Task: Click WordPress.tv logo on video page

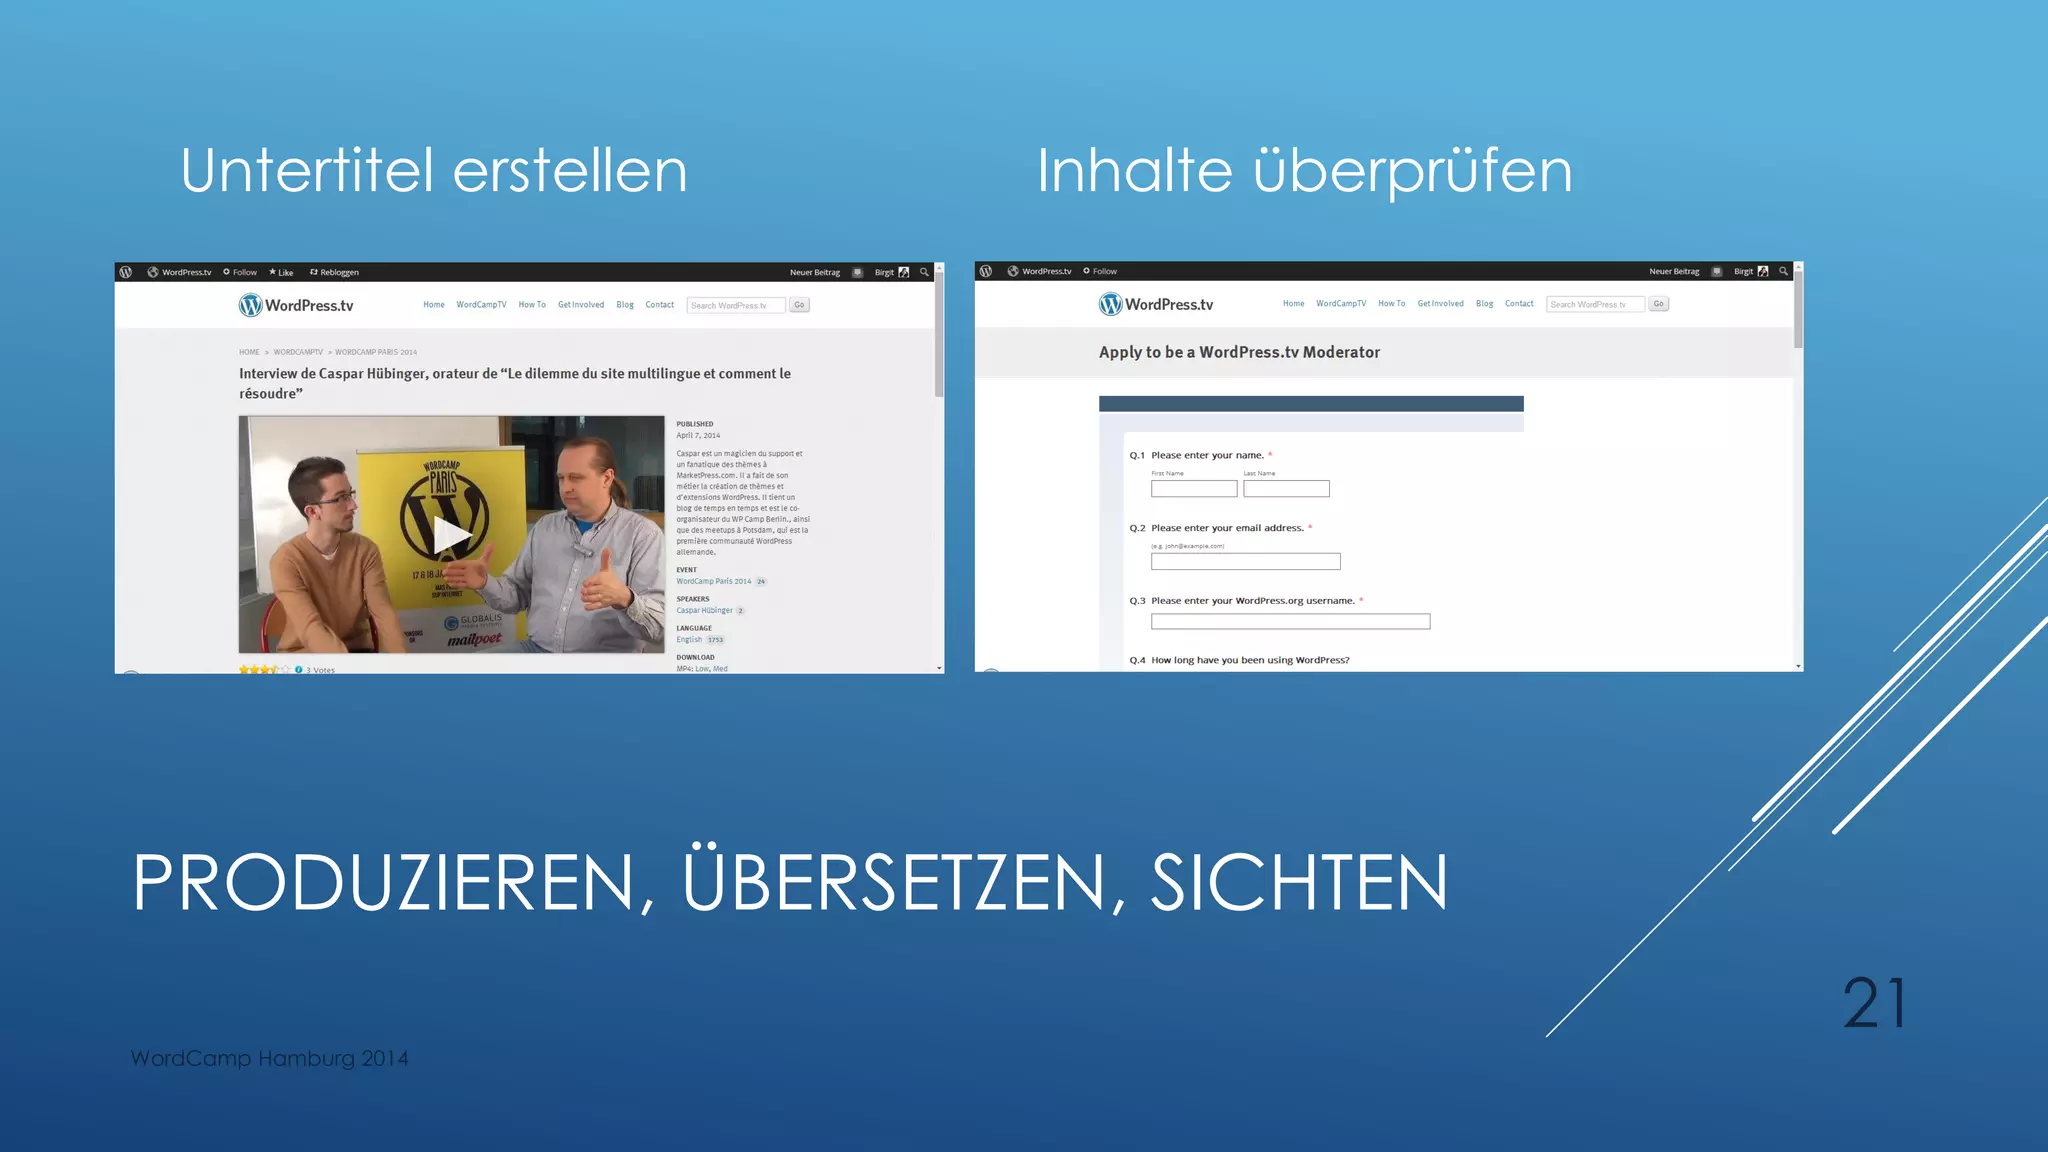Action: point(296,305)
